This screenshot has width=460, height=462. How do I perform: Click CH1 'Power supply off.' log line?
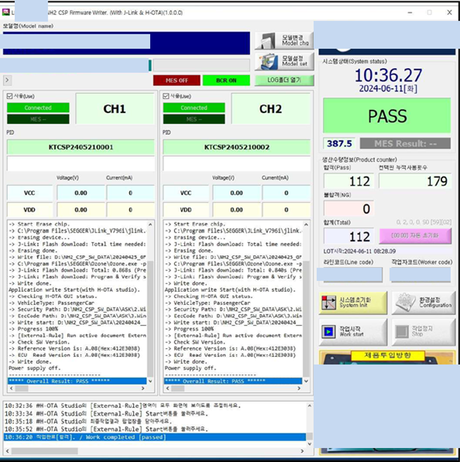[35, 368]
